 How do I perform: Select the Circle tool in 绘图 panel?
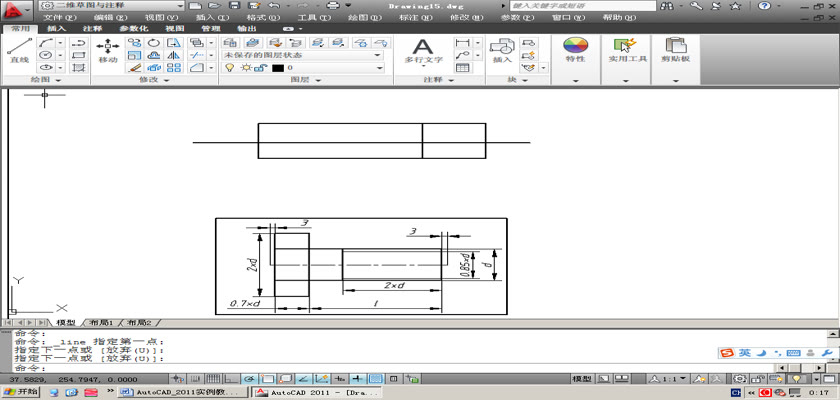(x=46, y=55)
